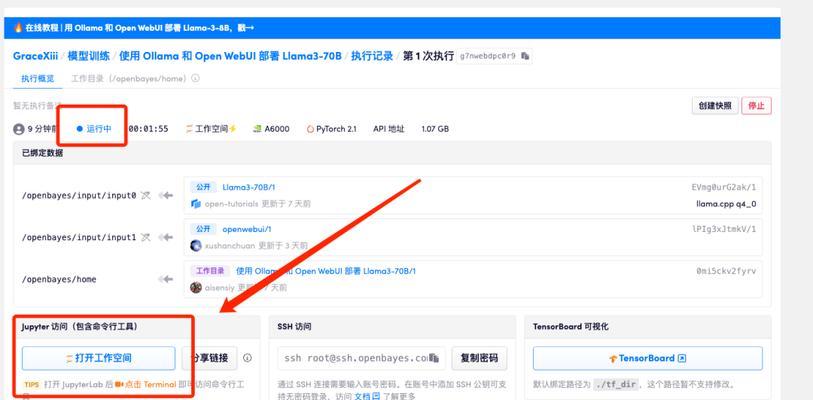
Task: Click the xushanchuan avatar
Action: (x=195, y=245)
